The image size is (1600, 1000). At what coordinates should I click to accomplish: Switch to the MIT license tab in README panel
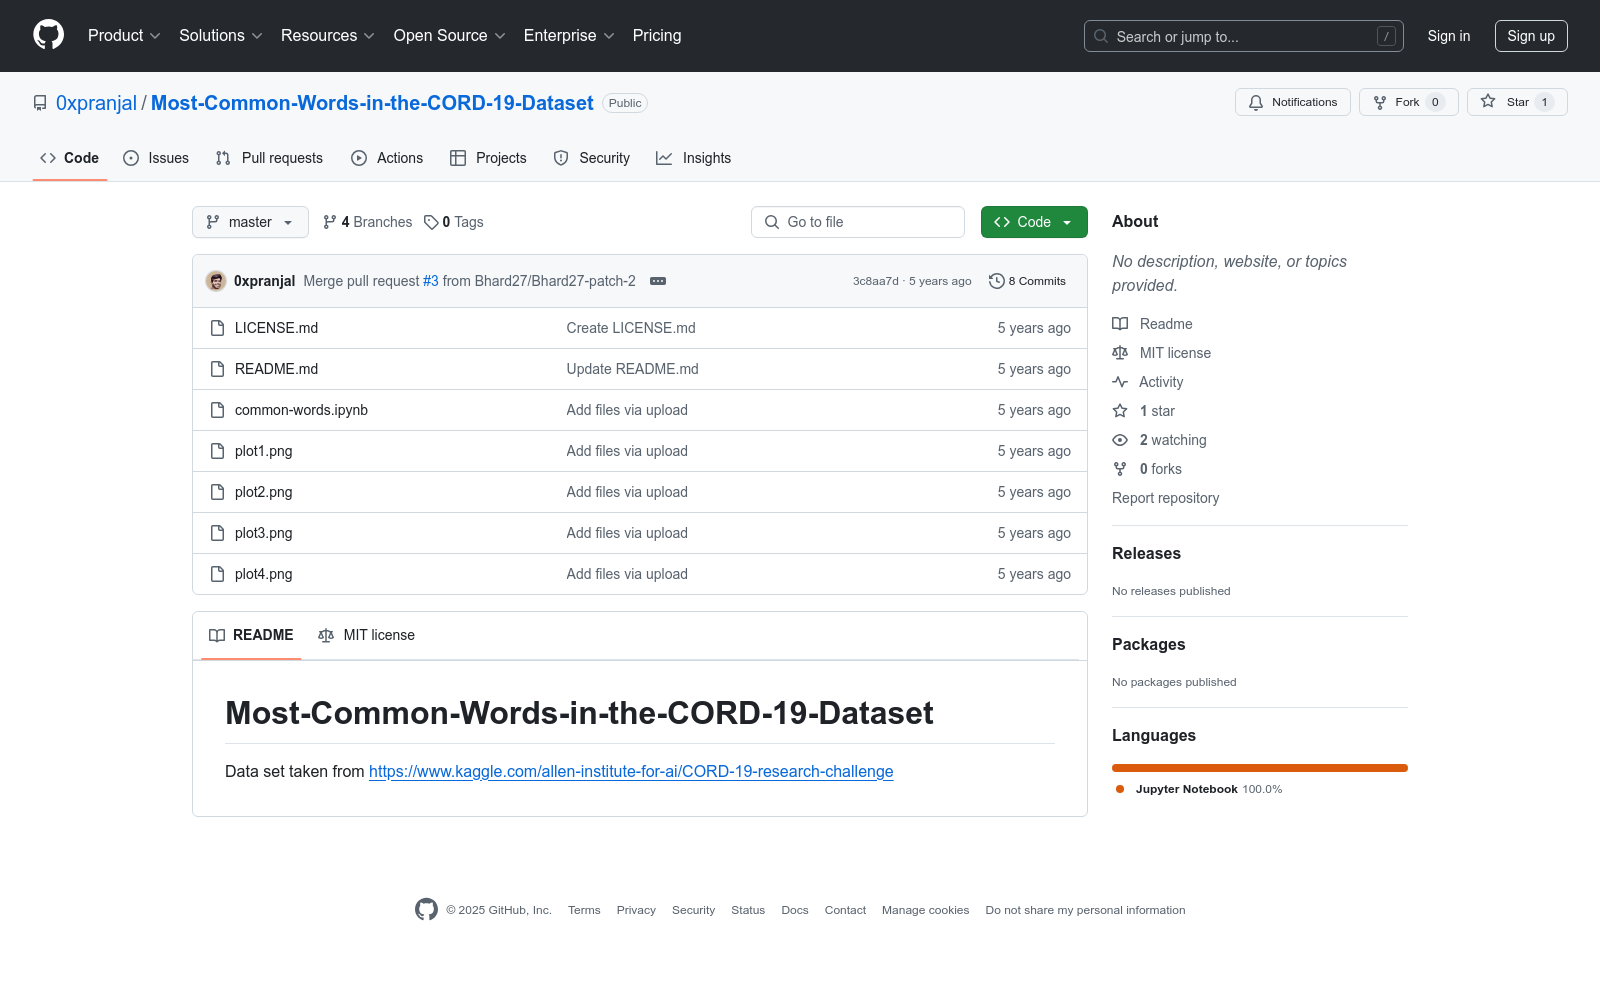click(366, 635)
